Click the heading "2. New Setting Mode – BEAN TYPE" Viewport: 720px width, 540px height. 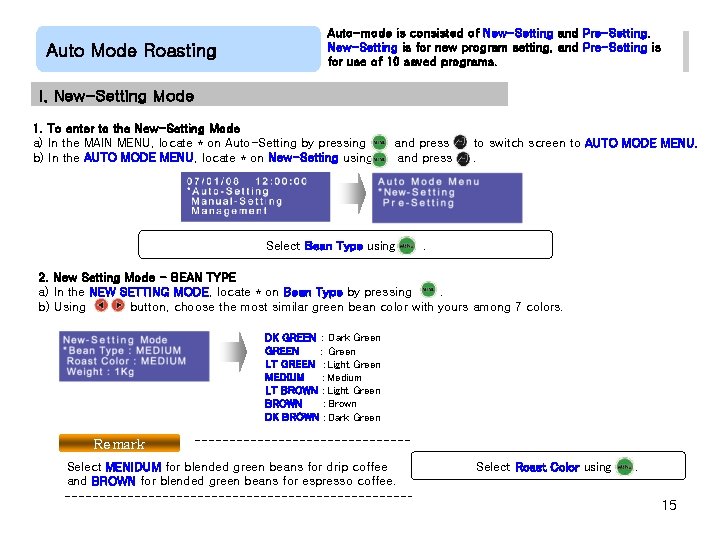click(137, 277)
